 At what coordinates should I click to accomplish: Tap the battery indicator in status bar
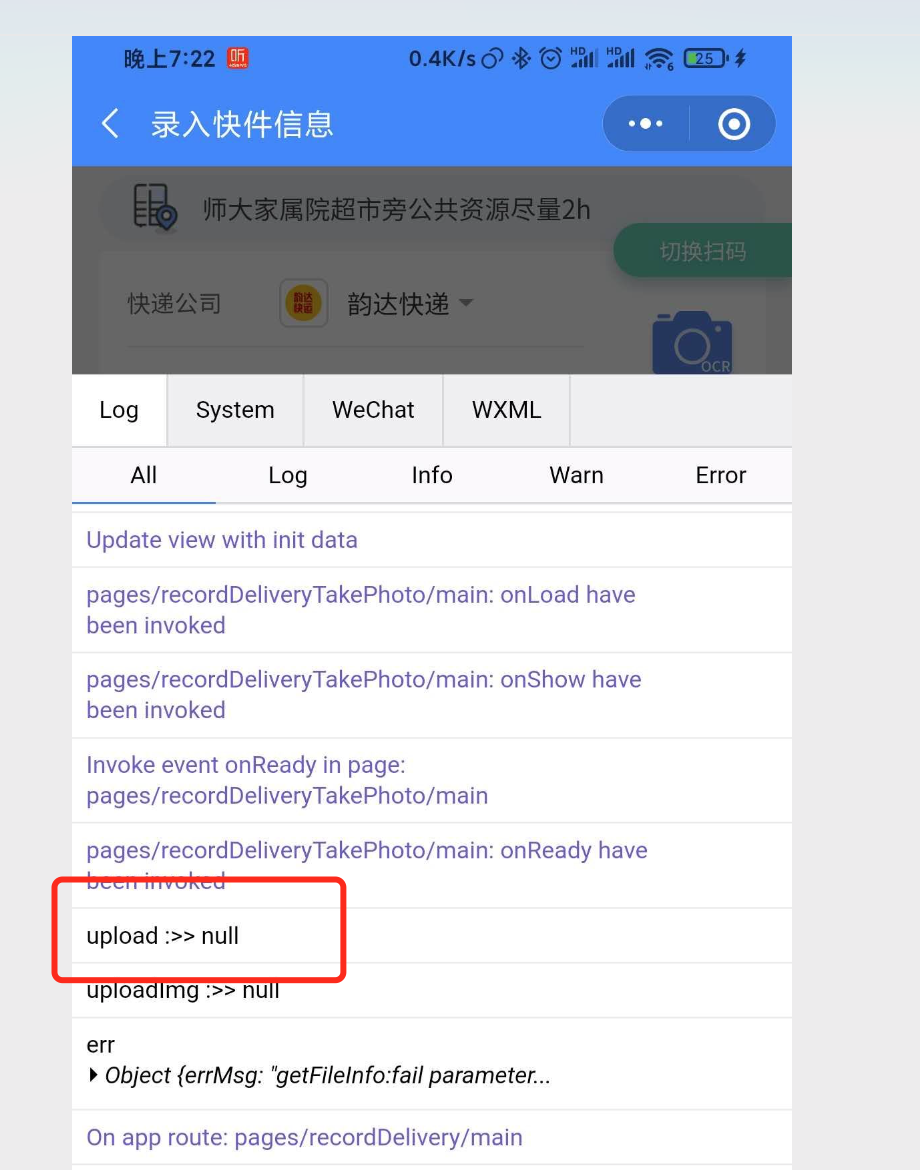tap(705, 58)
